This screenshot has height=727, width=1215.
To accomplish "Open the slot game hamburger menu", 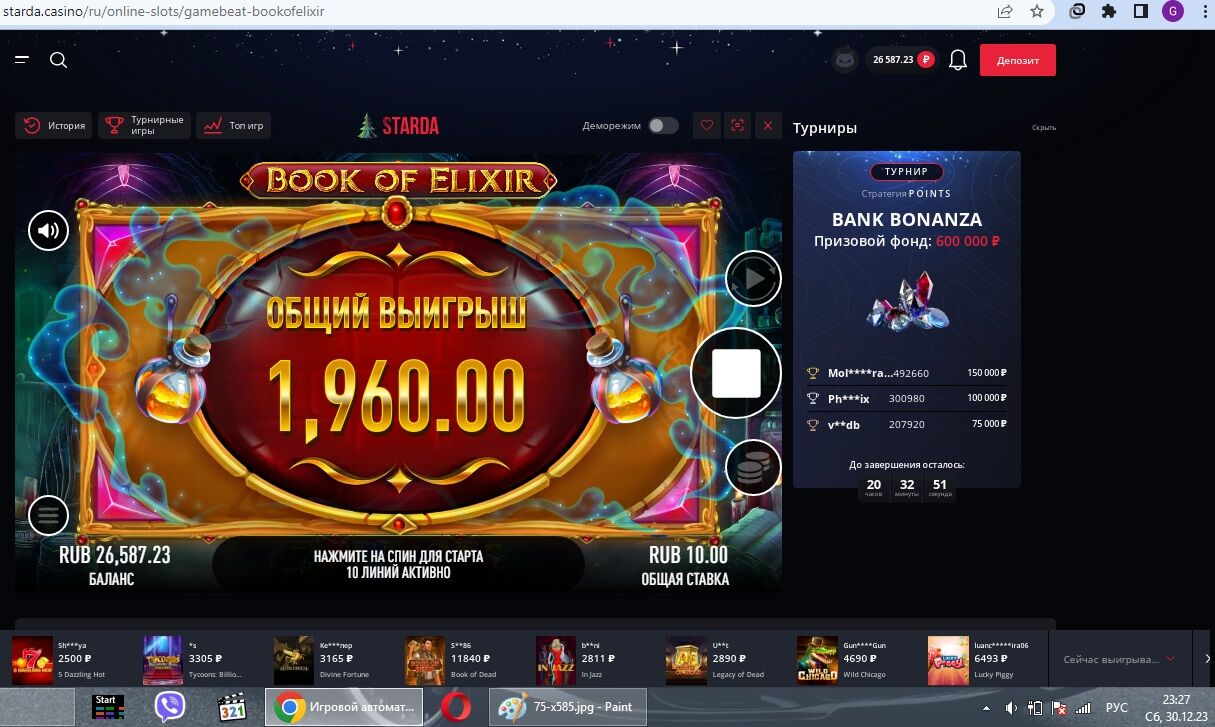I will tap(48, 516).
